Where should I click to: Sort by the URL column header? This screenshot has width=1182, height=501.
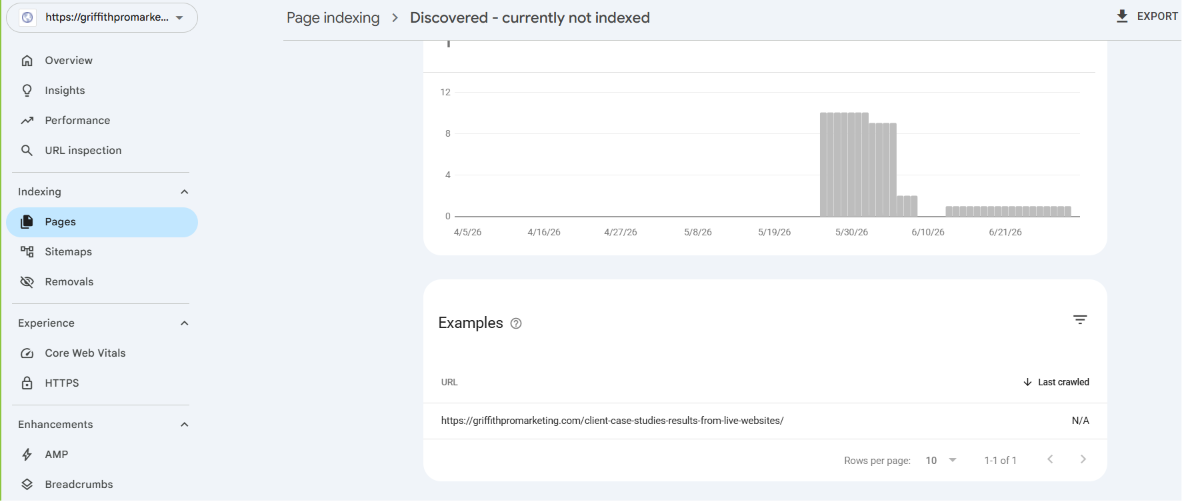(449, 383)
